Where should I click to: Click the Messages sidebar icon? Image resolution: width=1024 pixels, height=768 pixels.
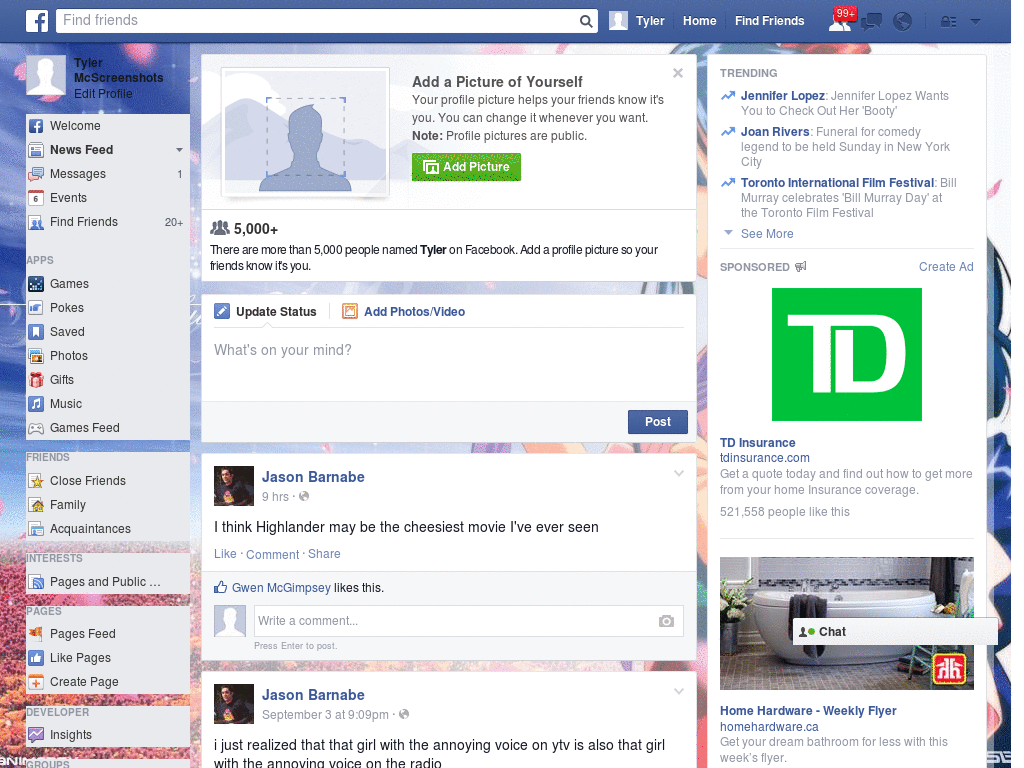pos(37,174)
